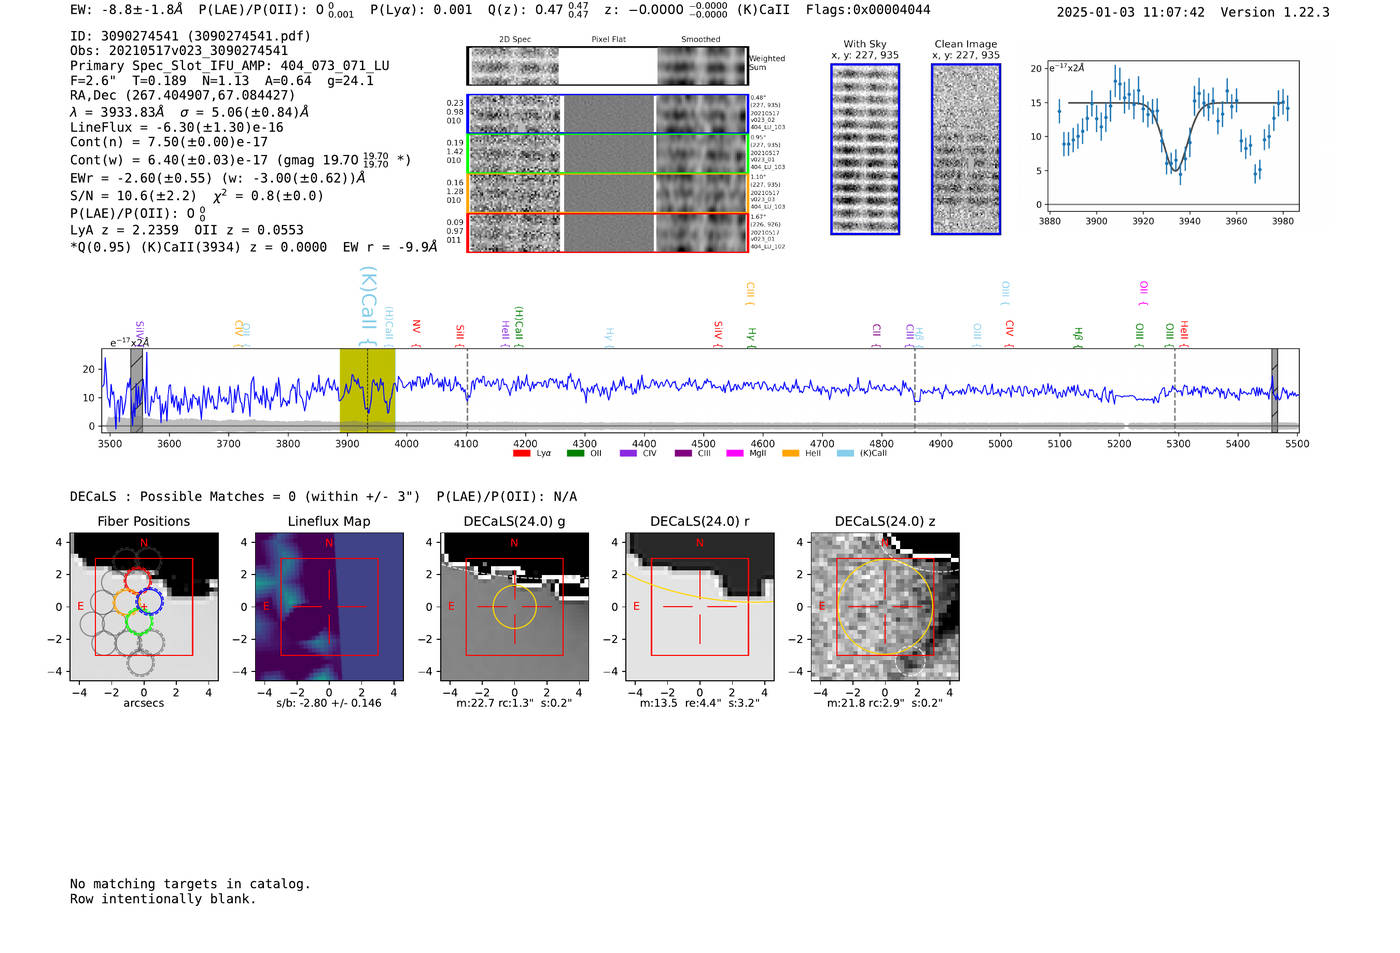Open the Fiber Positions plot
The image size is (1400, 953).
144,607
